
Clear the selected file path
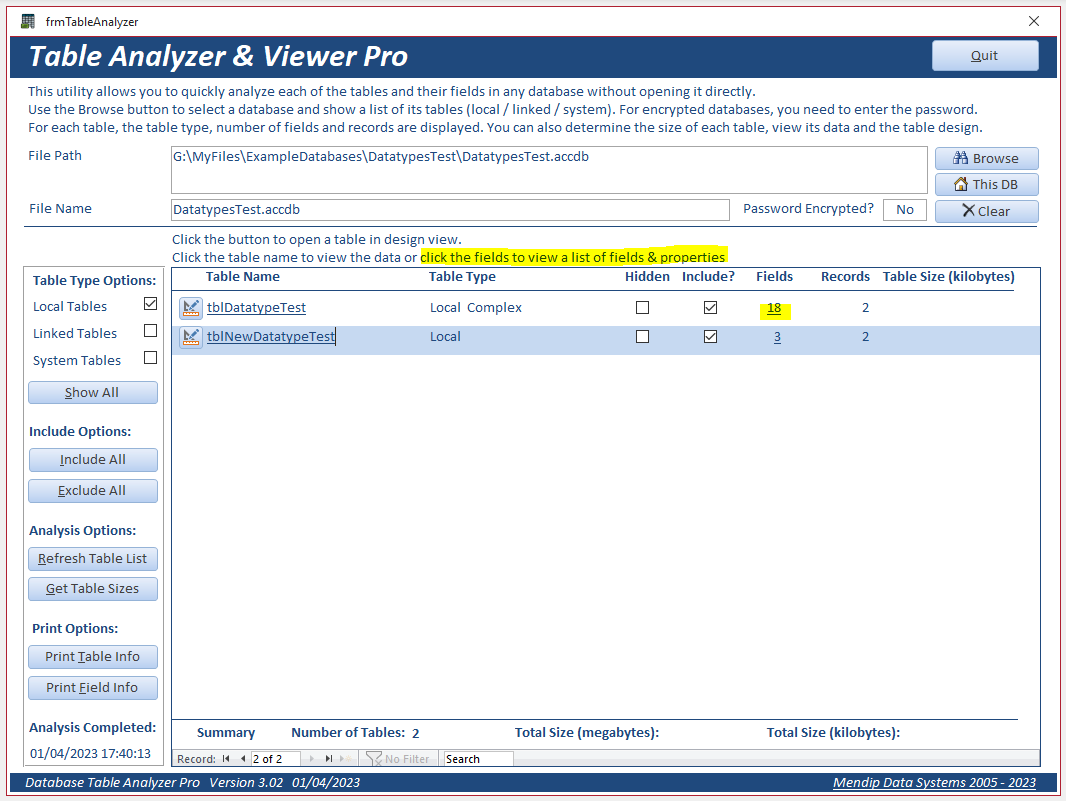click(x=986, y=211)
